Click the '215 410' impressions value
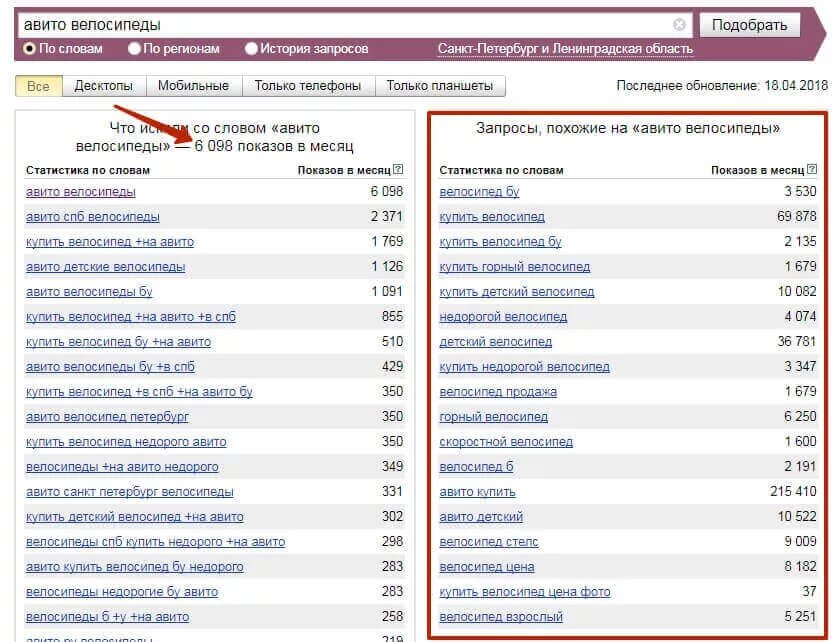The image size is (837, 642). (793, 492)
